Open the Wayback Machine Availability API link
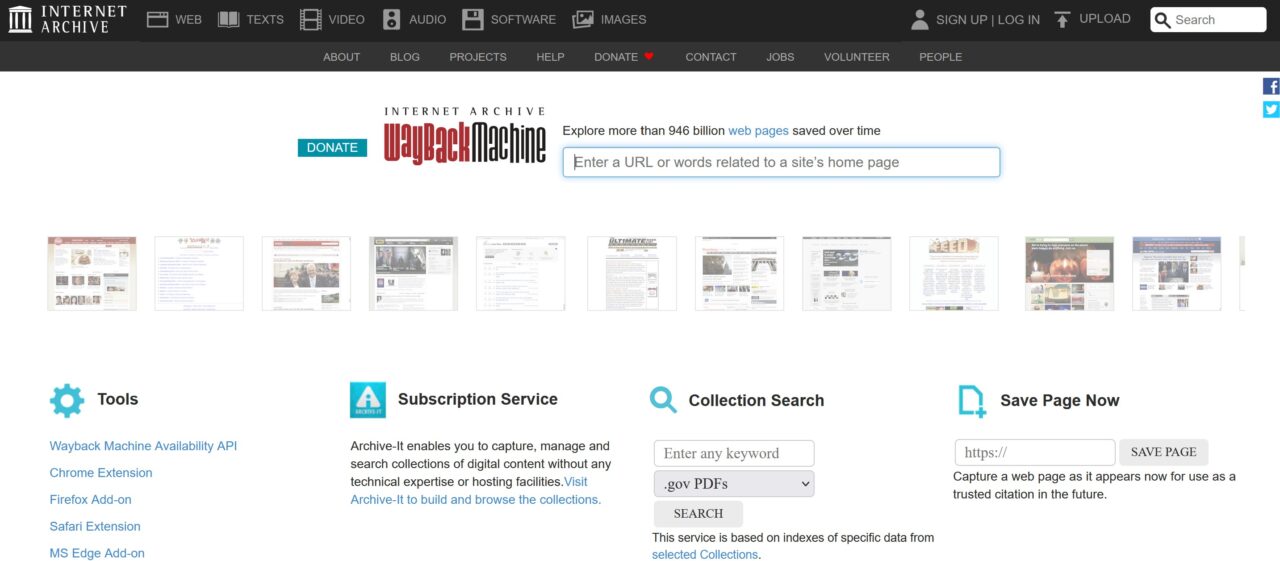 pyautogui.click(x=143, y=446)
